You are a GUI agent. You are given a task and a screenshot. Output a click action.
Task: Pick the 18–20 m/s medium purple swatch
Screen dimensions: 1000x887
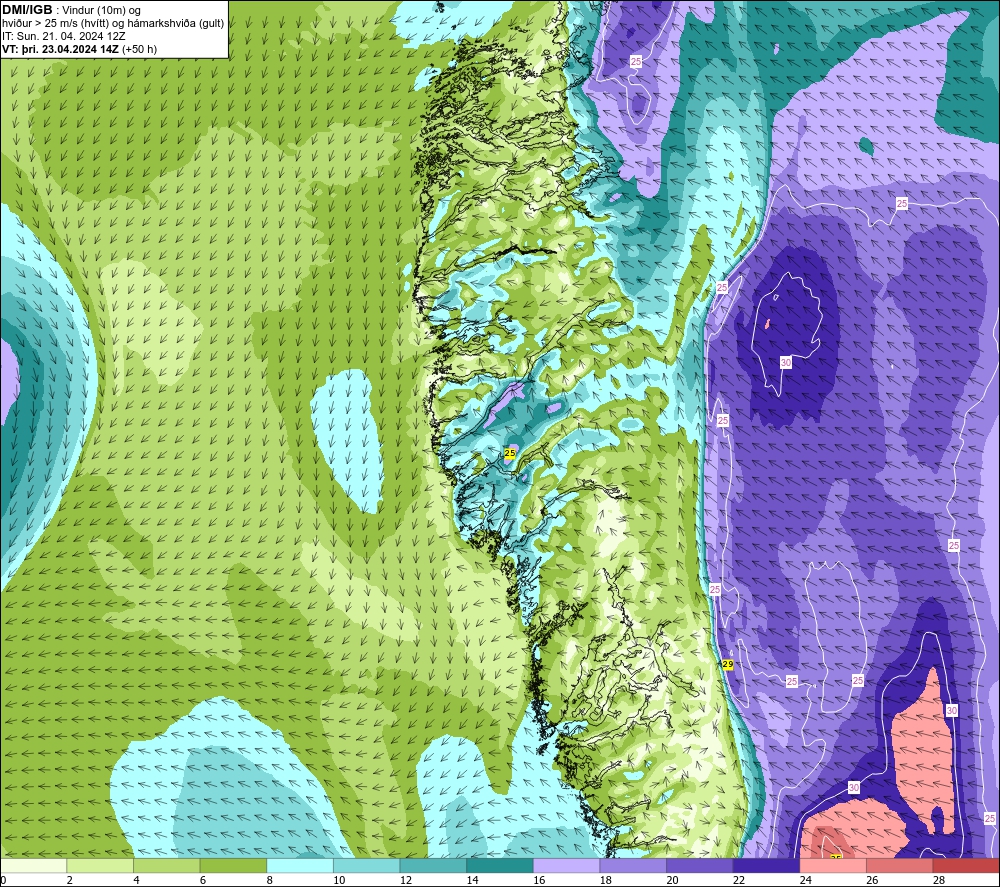[633, 865]
